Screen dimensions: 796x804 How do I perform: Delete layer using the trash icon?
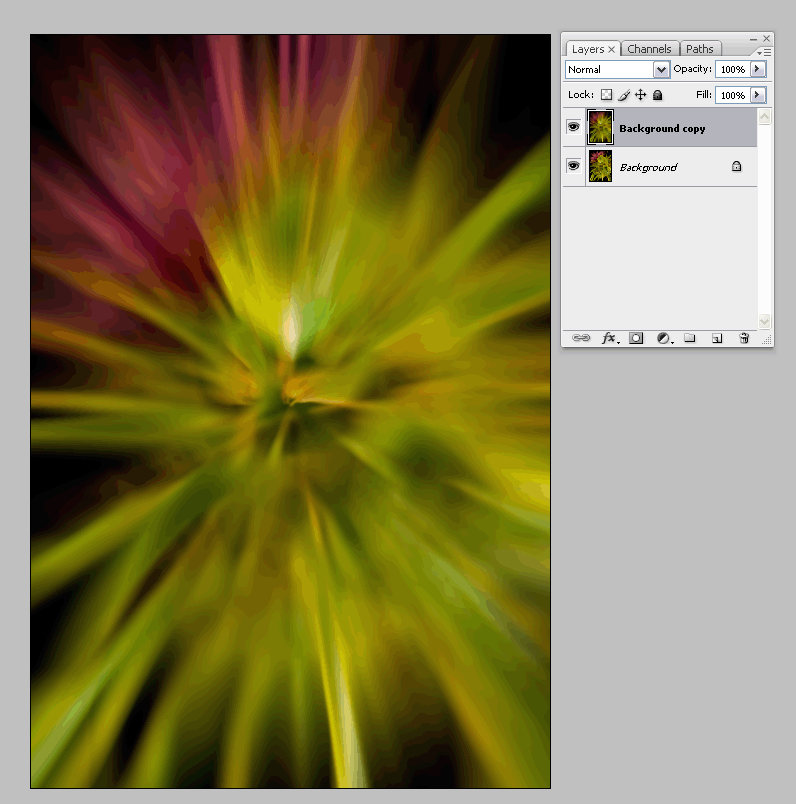[744, 339]
